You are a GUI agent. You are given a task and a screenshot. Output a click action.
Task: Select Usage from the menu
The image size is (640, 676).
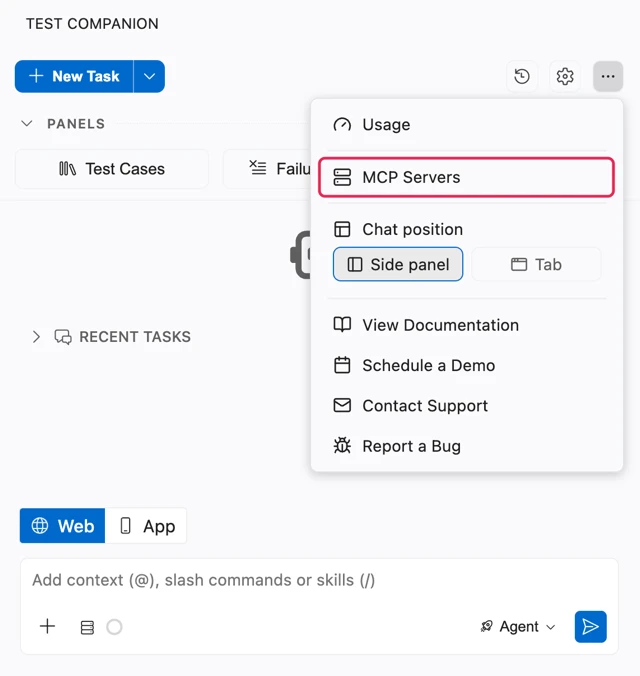[467, 125]
